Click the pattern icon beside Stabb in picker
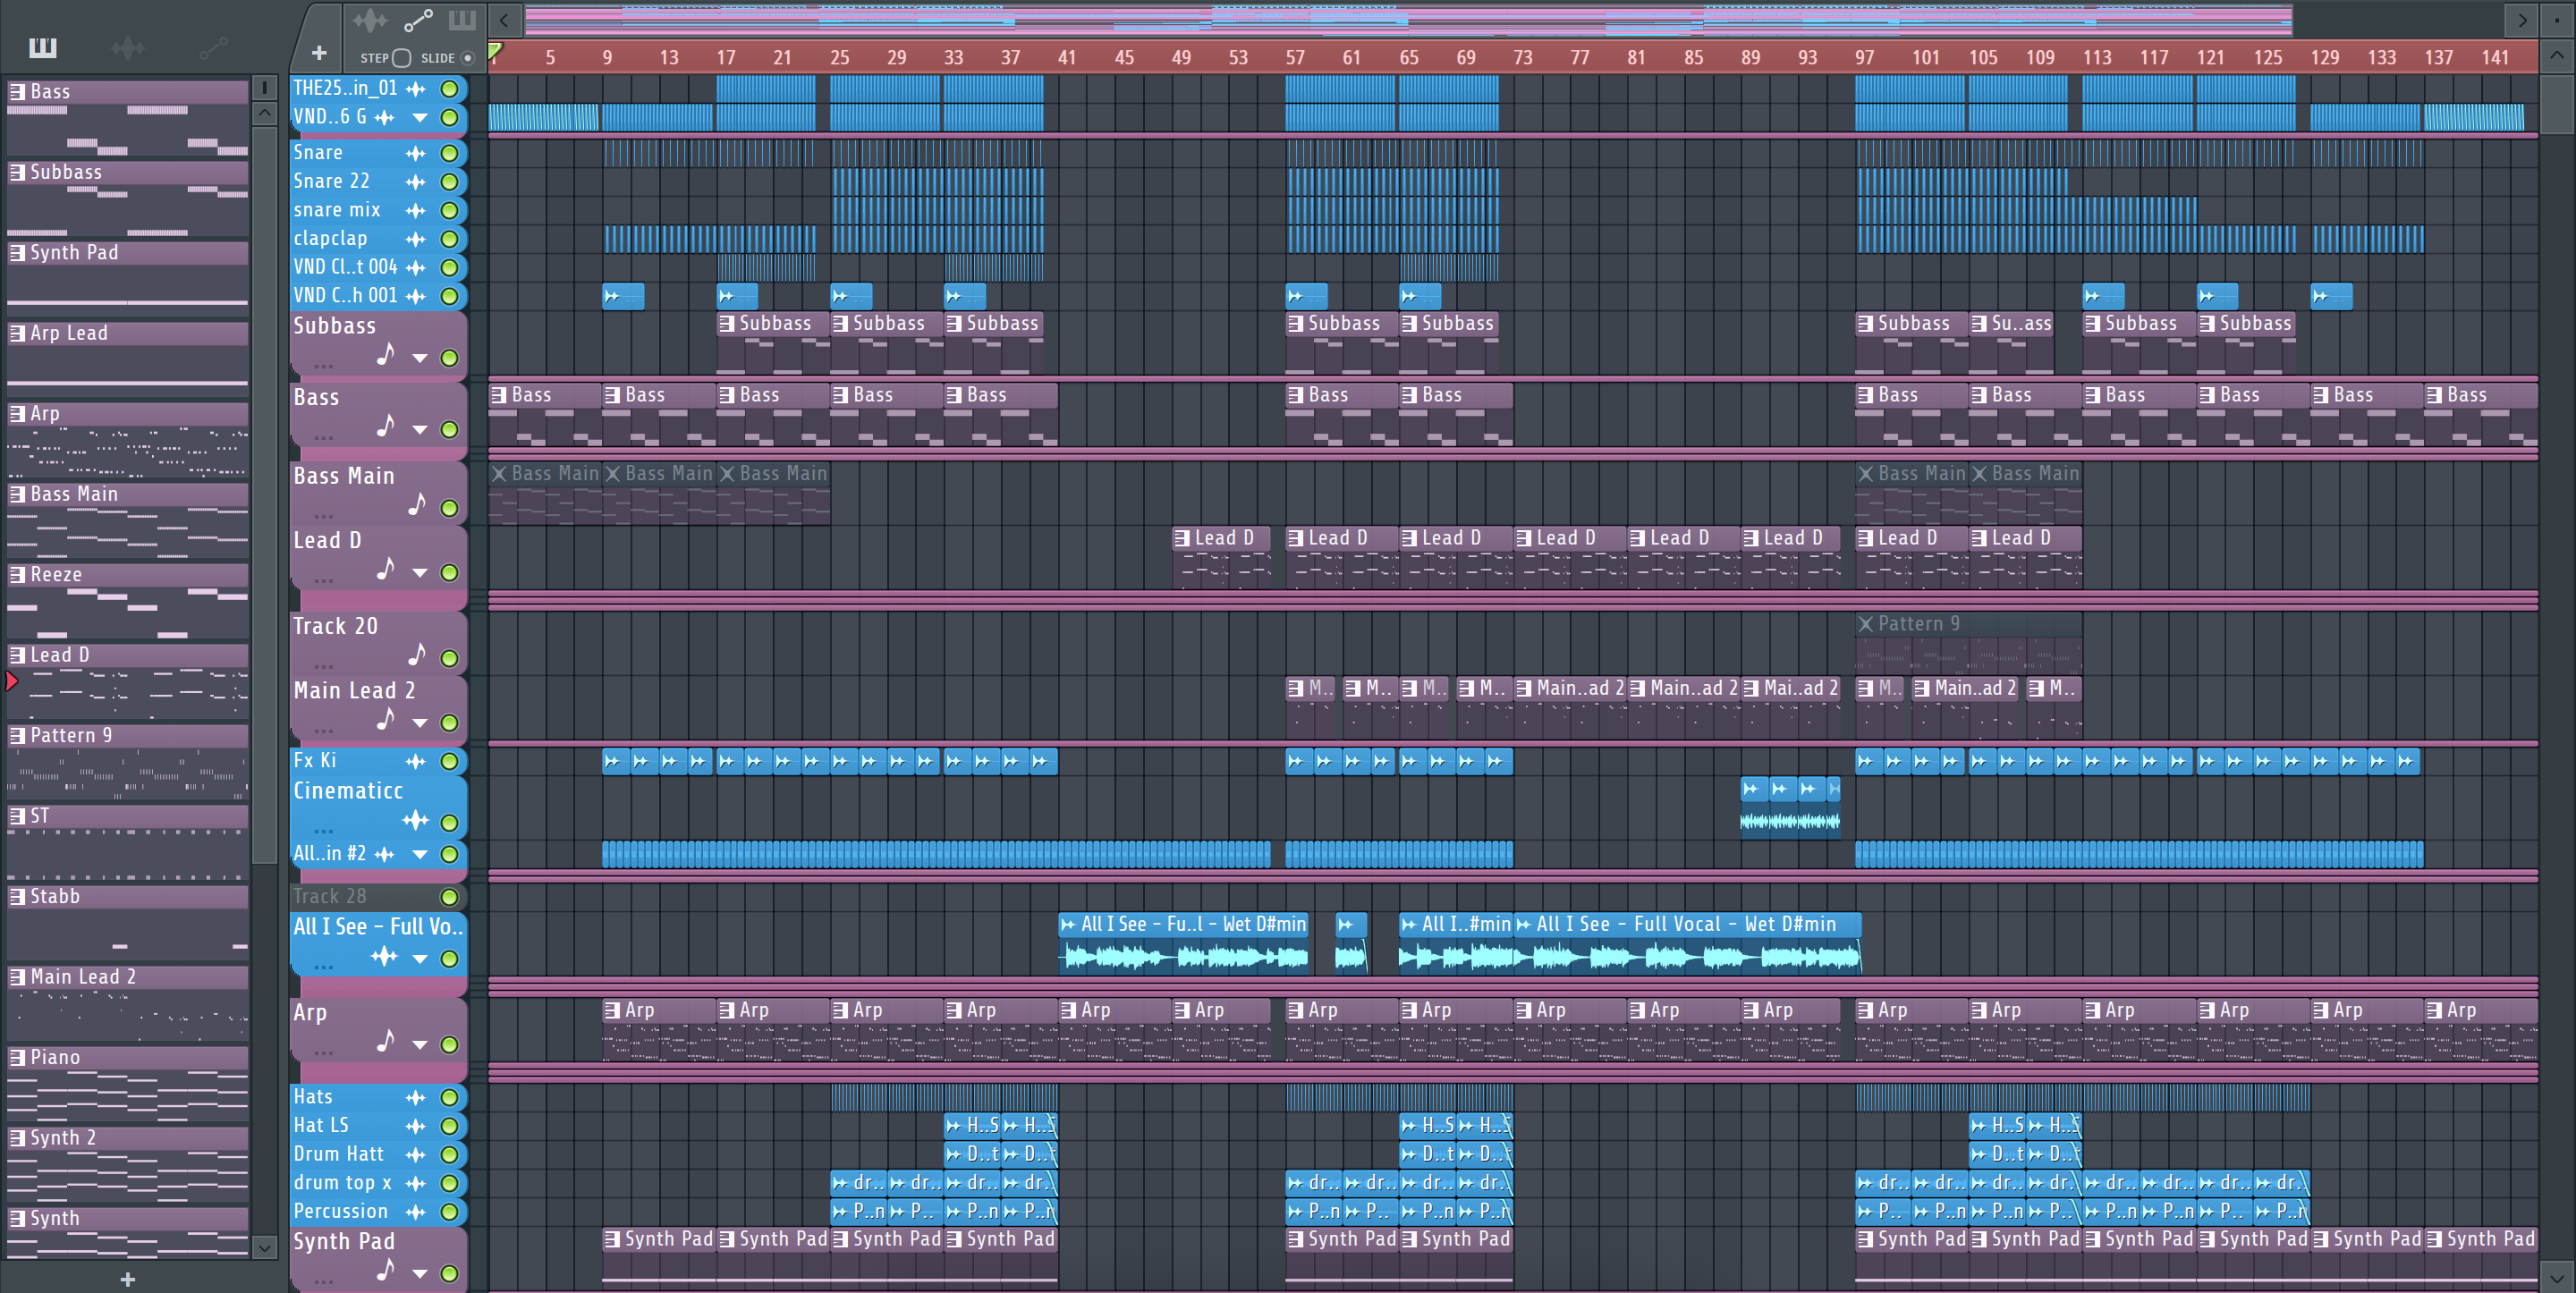The height and width of the screenshot is (1293, 2576). click(x=17, y=896)
